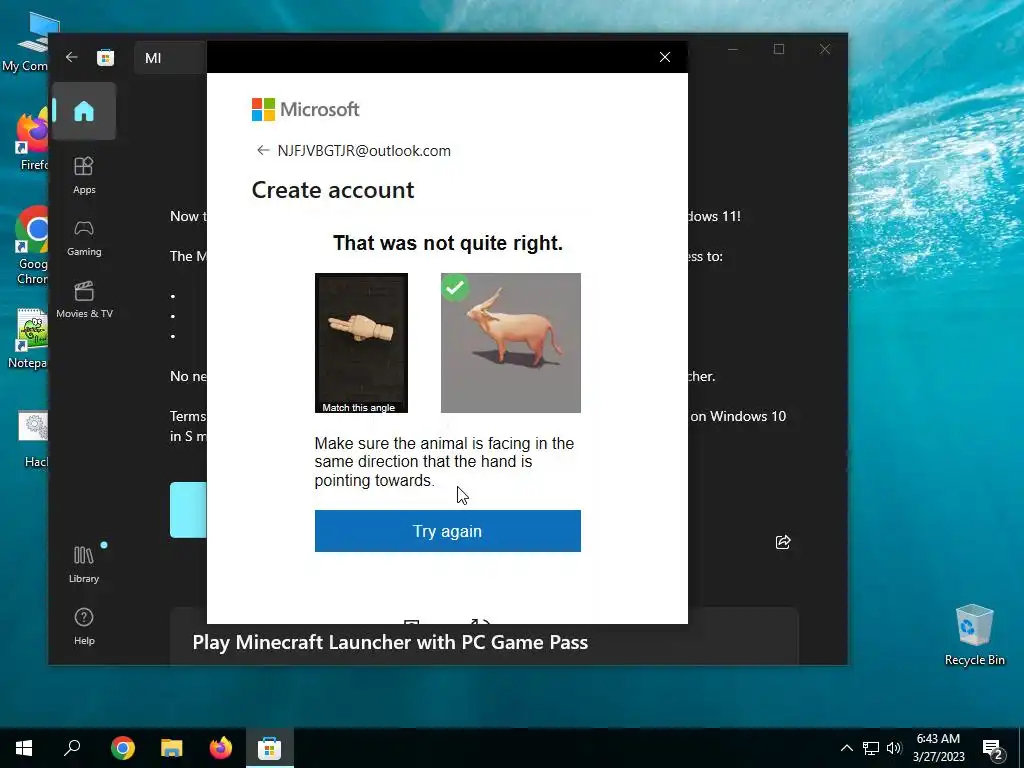
Task: Click the Store back arrow button
Action: click(72, 57)
